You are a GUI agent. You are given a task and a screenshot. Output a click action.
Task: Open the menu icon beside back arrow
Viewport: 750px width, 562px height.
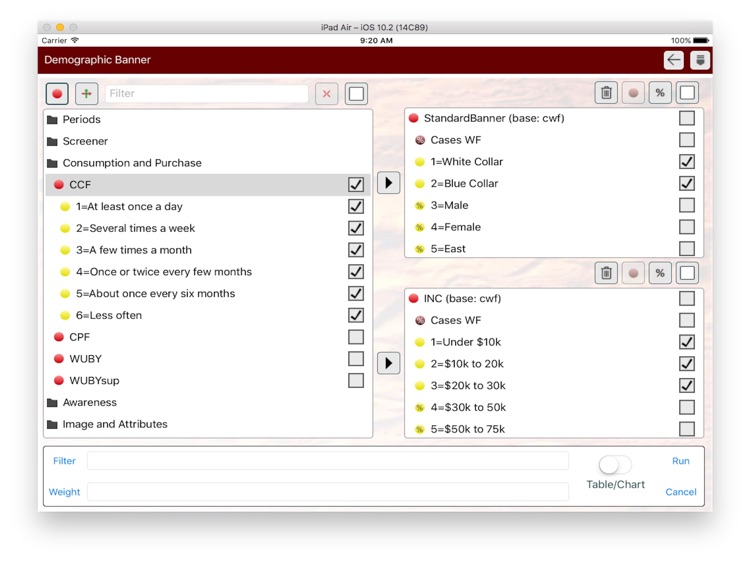tap(700, 60)
